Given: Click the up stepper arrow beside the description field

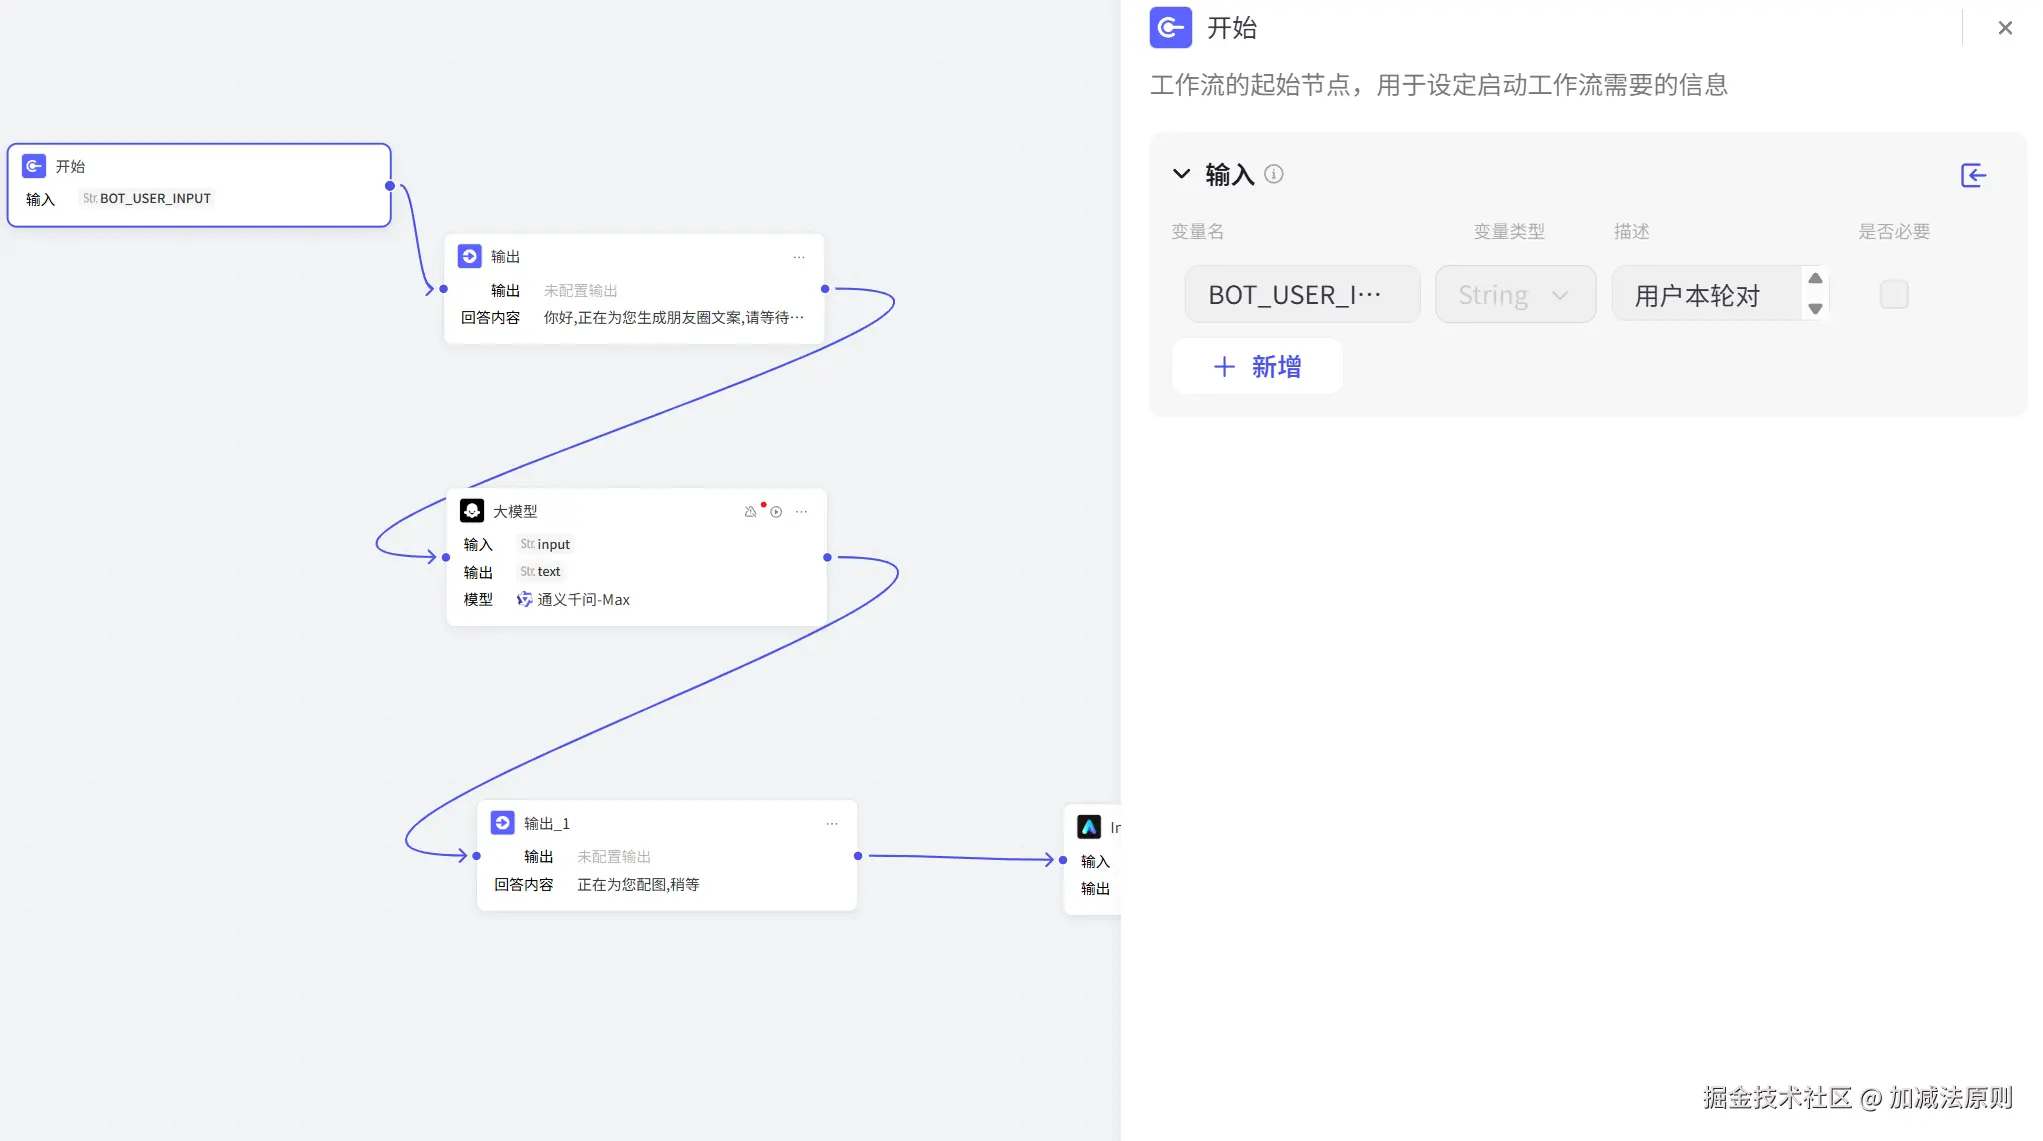Looking at the screenshot, I should pos(1815,279).
